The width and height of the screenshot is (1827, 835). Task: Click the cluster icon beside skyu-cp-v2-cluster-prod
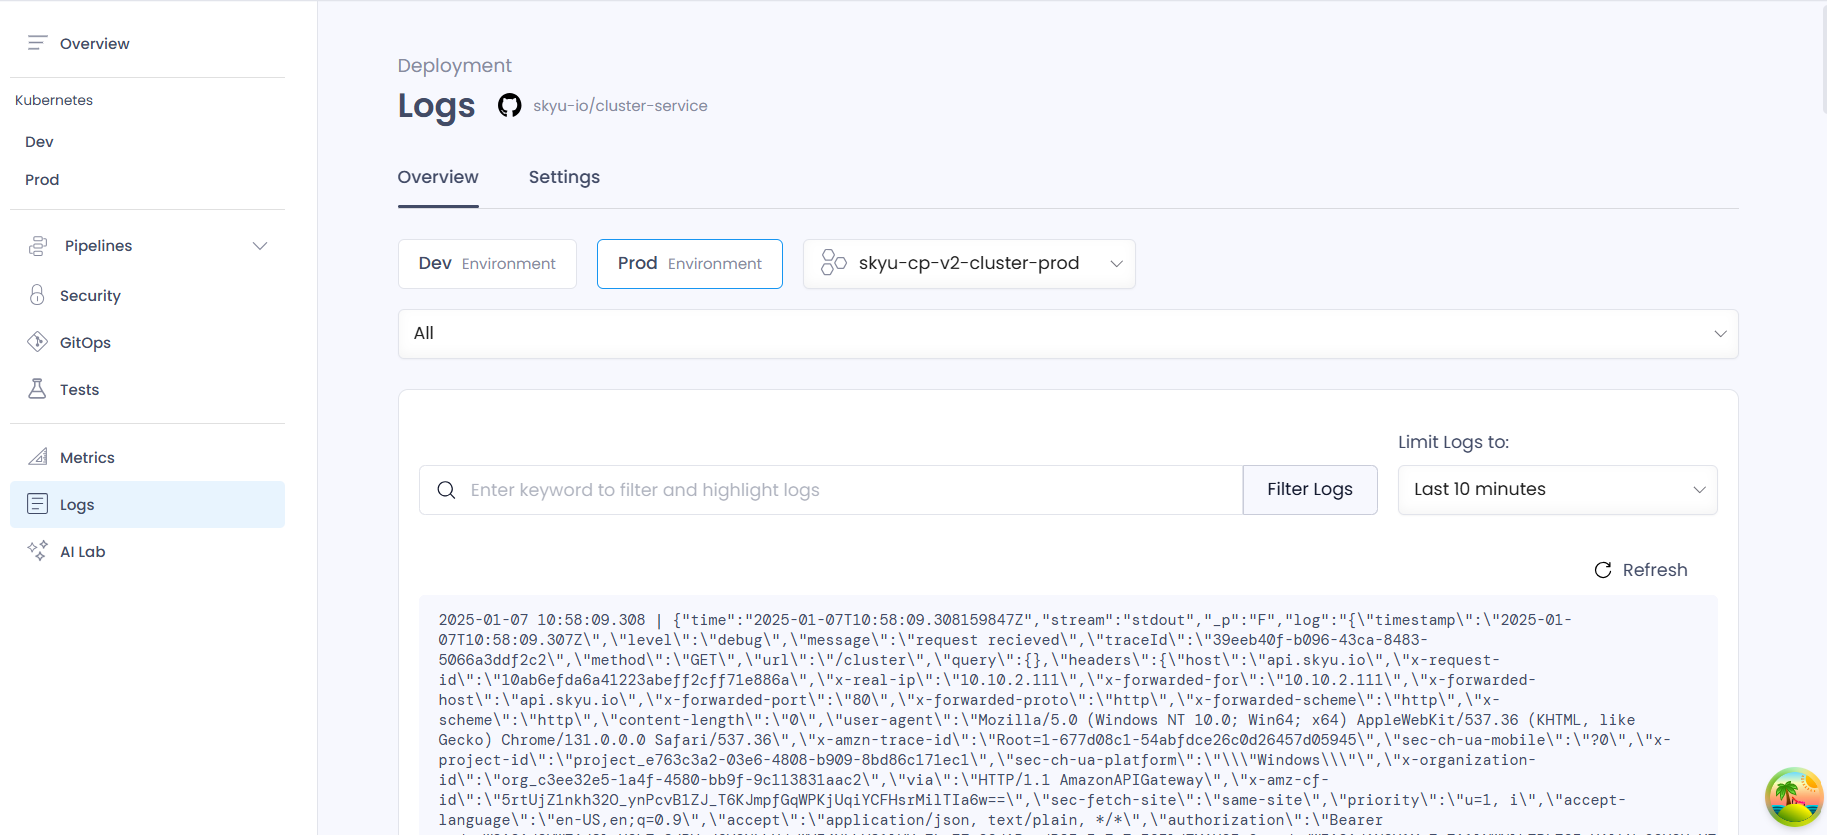(x=833, y=263)
